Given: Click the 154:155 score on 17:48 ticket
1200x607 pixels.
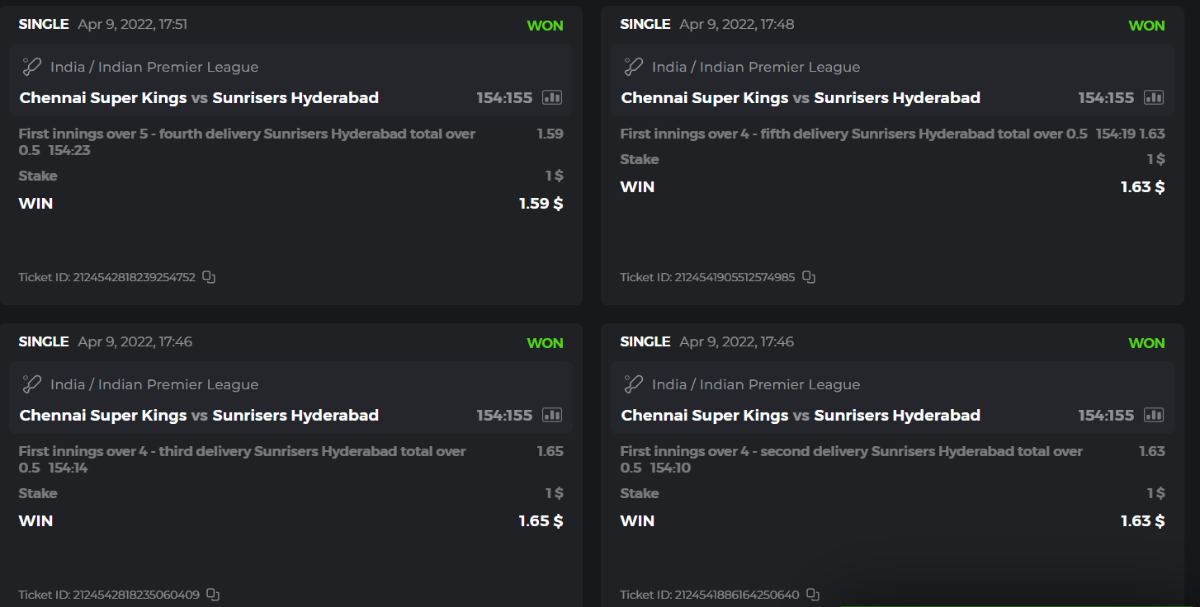Looking at the screenshot, I should (1106, 98).
